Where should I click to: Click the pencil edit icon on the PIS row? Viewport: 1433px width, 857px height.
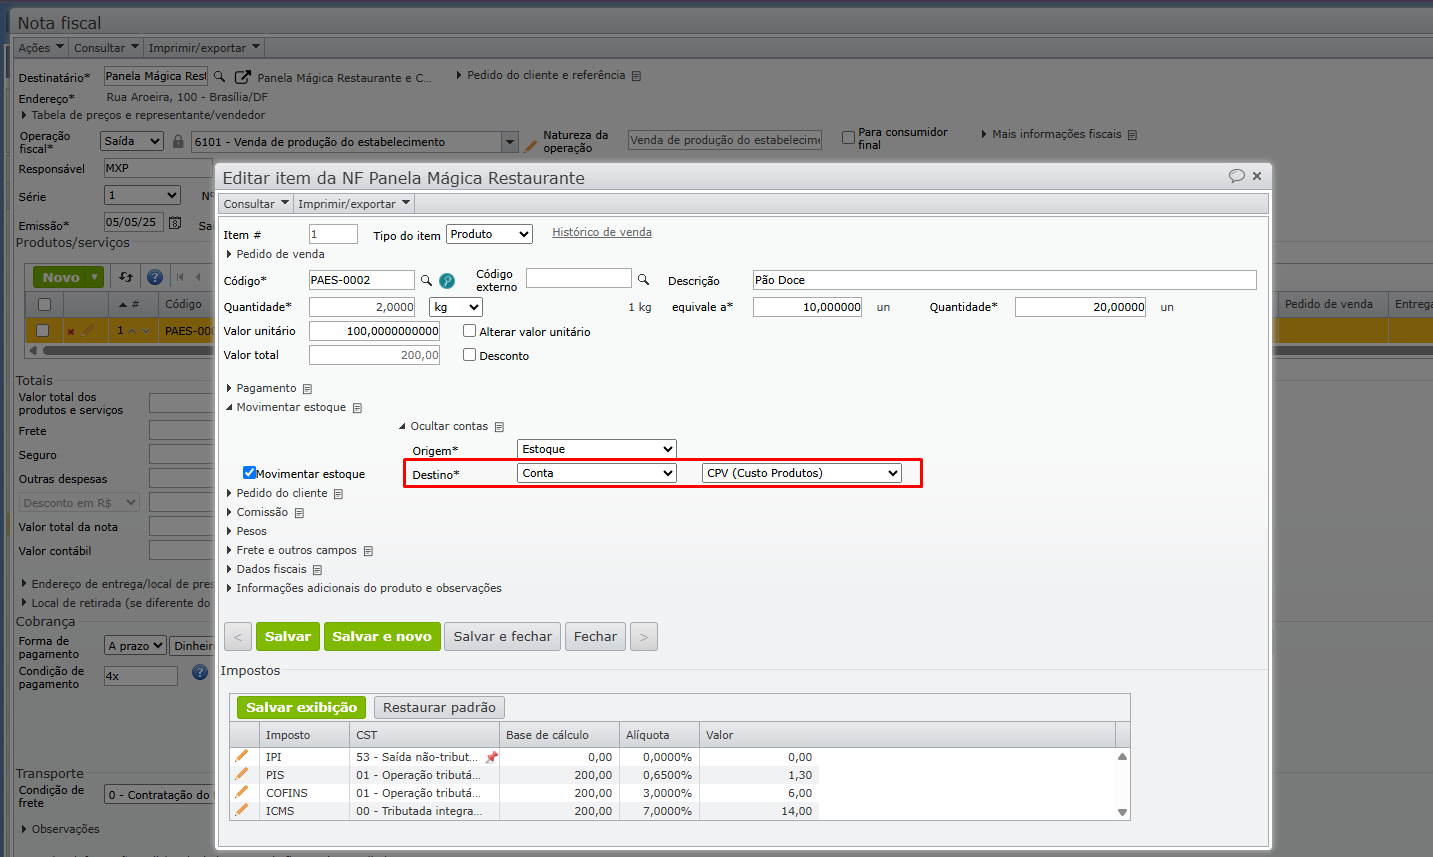(x=241, y=774)
